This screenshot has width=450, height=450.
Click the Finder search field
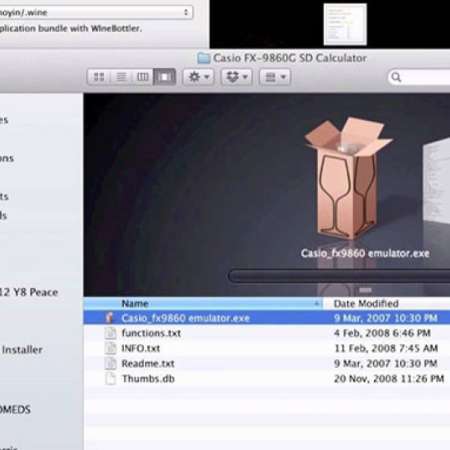pyautogui.click(x=419, y=77)
